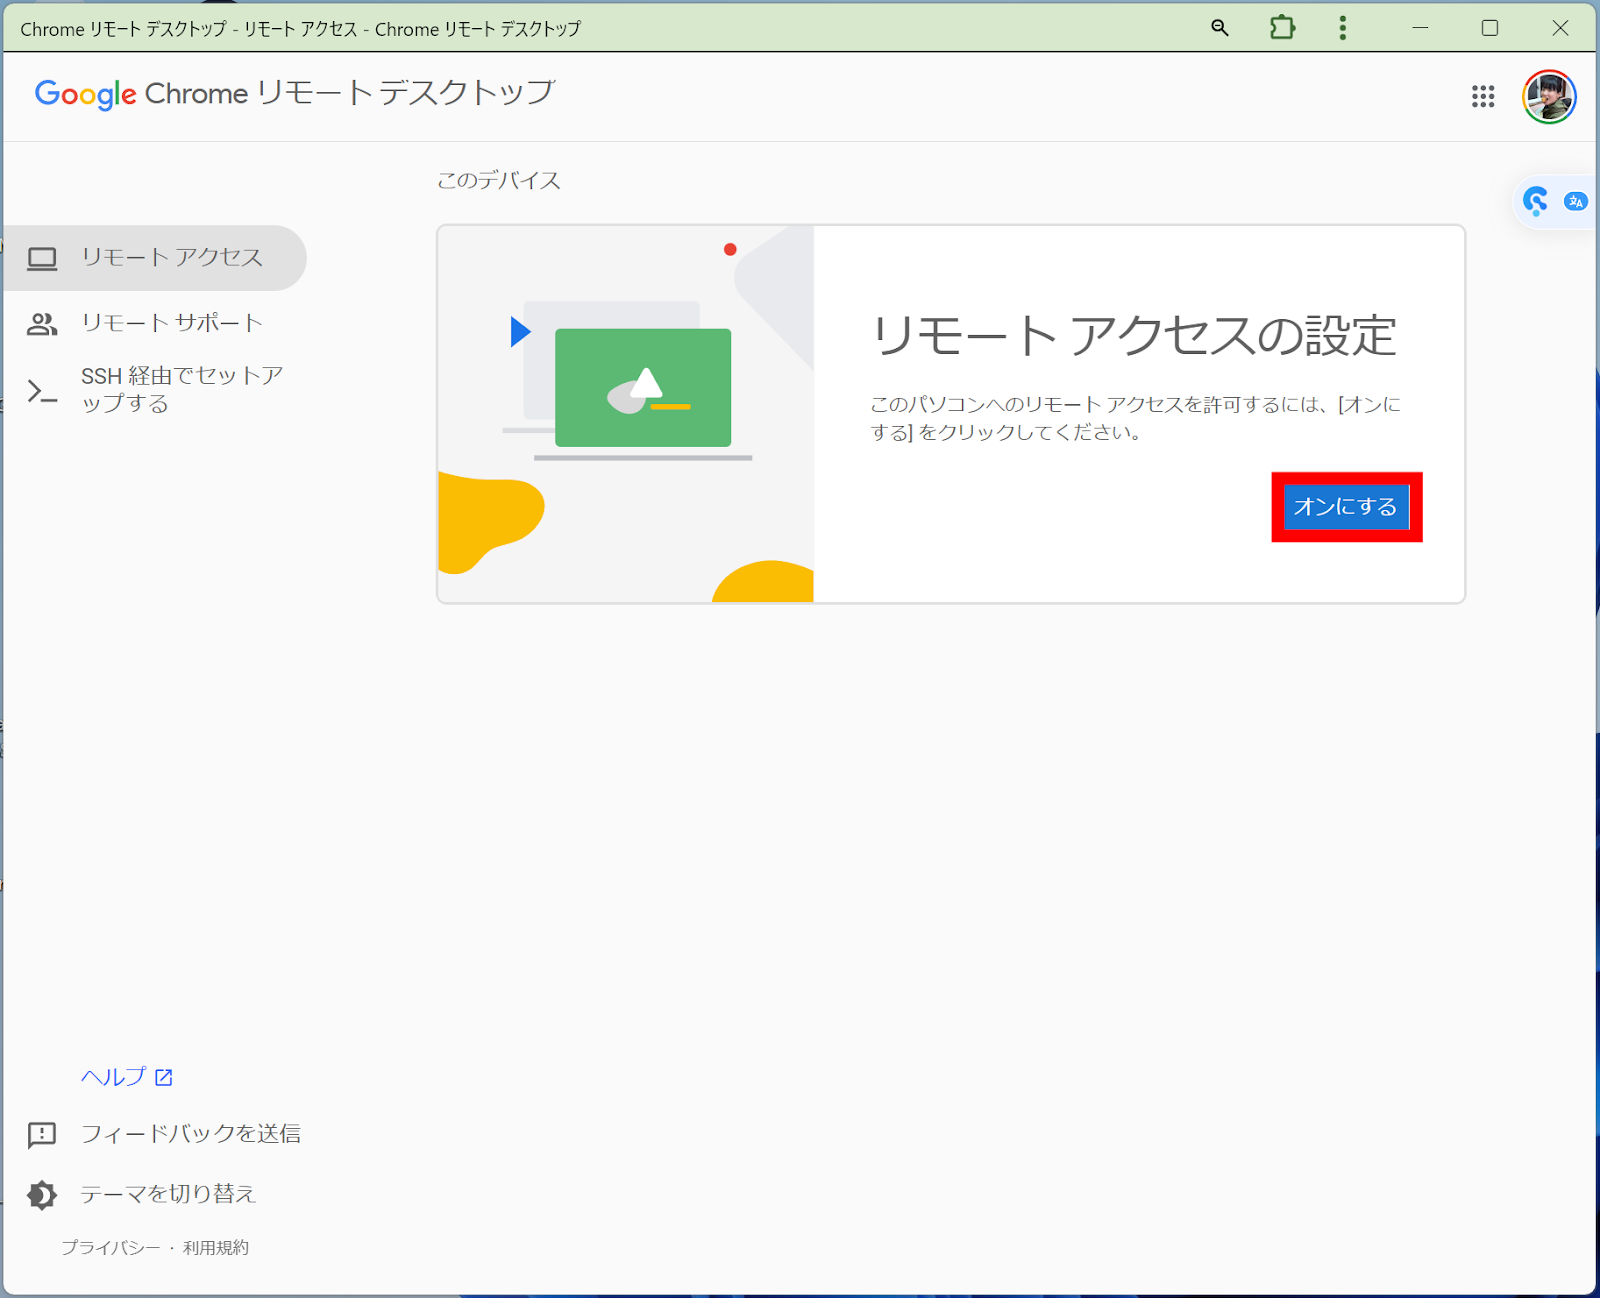Screen dimensions: 1600x1298
Task: Open the 利用規約 link
Action: [x=216, y=1248]
